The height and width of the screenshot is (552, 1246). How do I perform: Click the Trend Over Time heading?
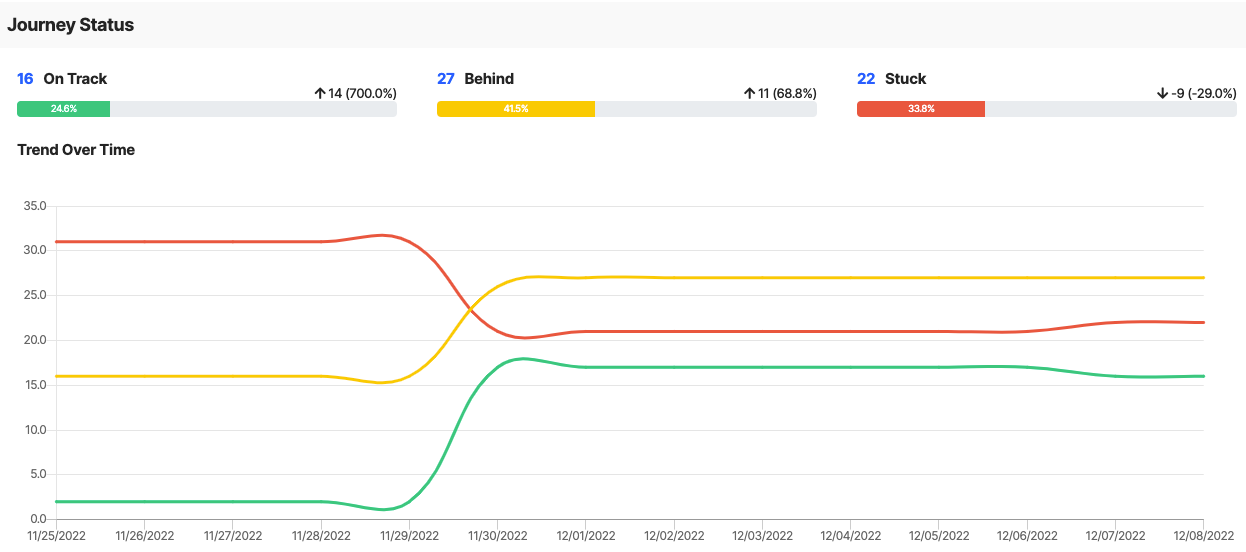coord(76,150)
